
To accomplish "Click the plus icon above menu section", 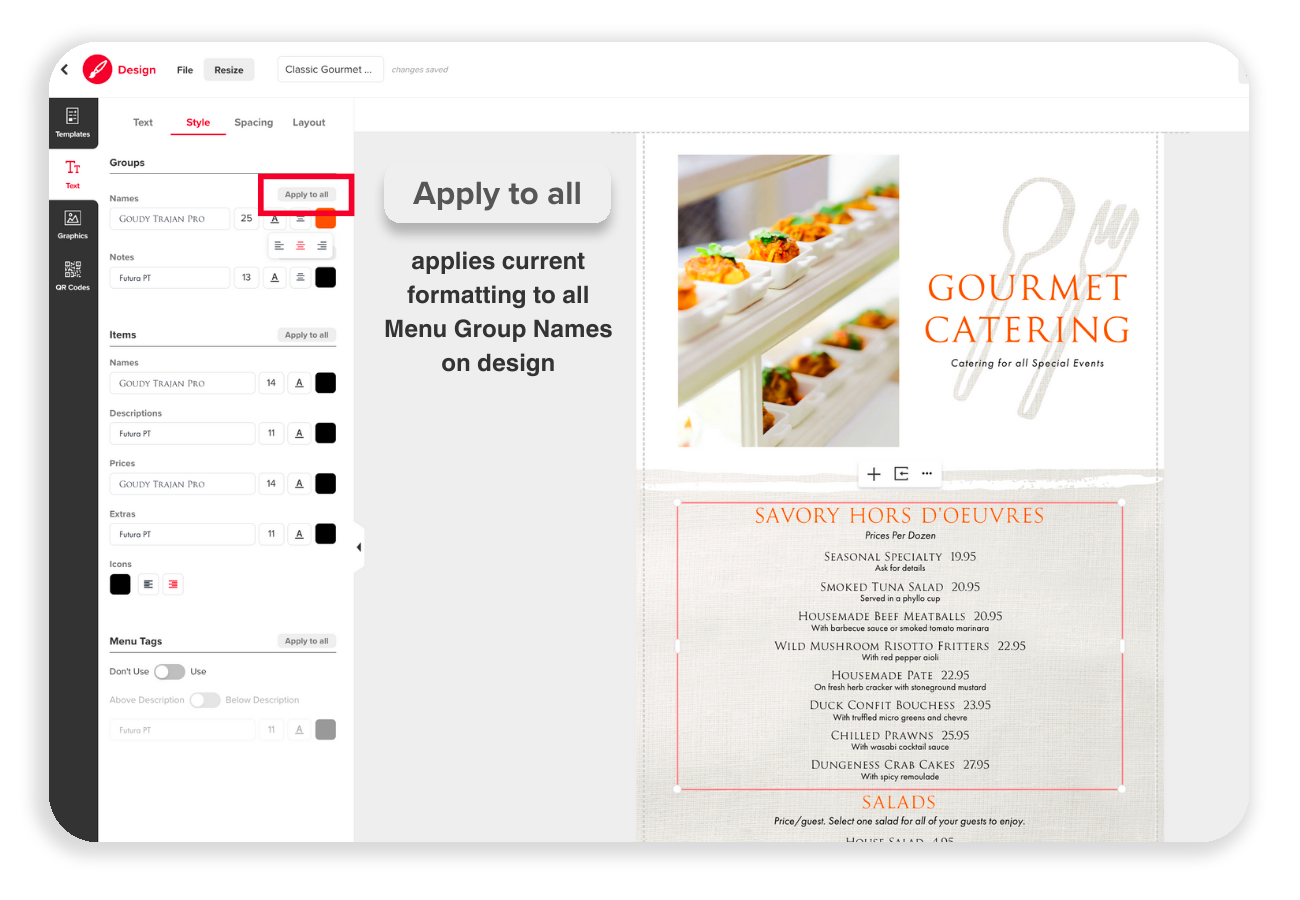I will [x=874, y=474].
